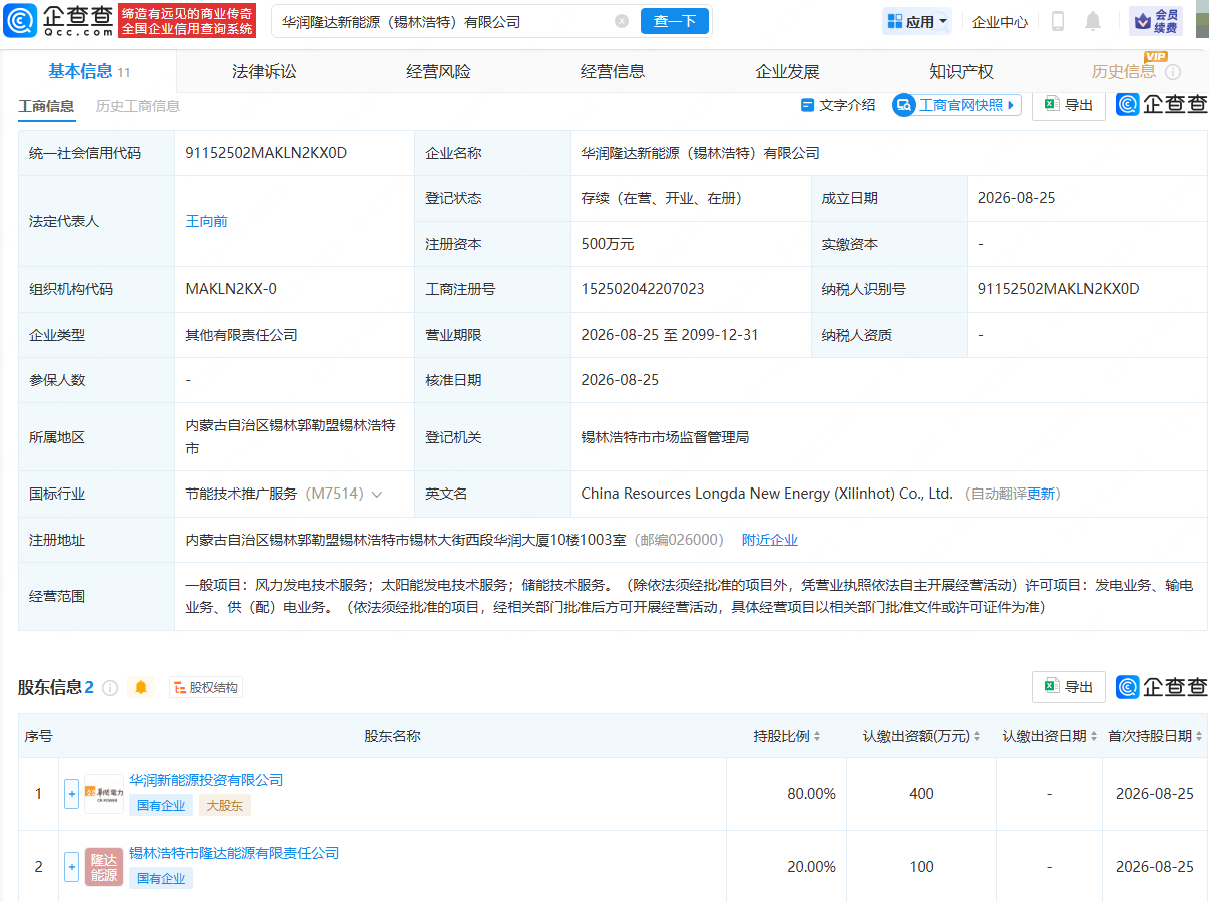Expand row for 华润新能源投资有限公司

(x=71, y=794)
